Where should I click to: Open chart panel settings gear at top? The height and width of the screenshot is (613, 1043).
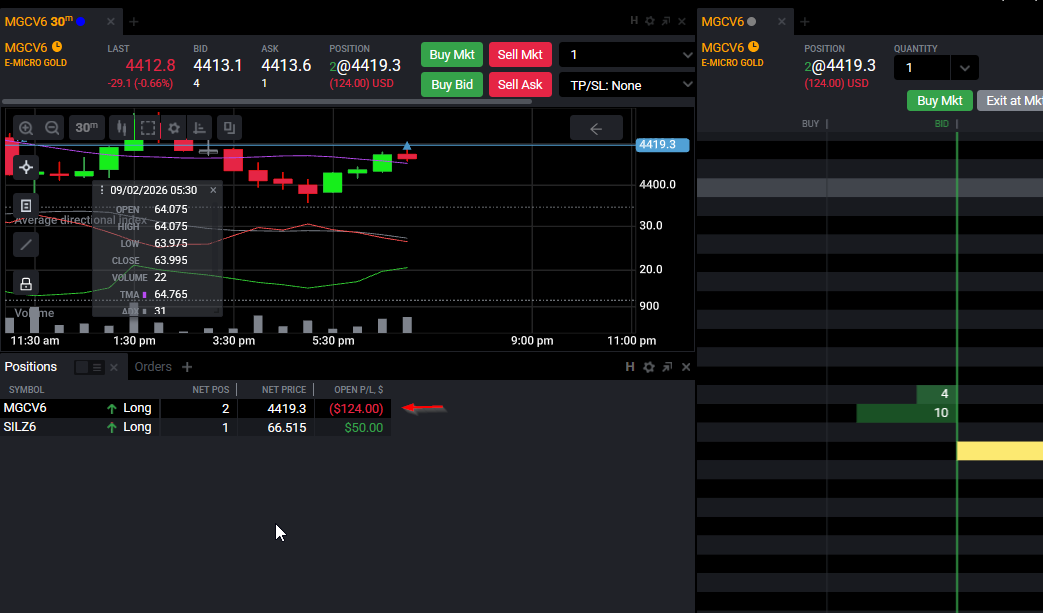click(x=650, y=21)
